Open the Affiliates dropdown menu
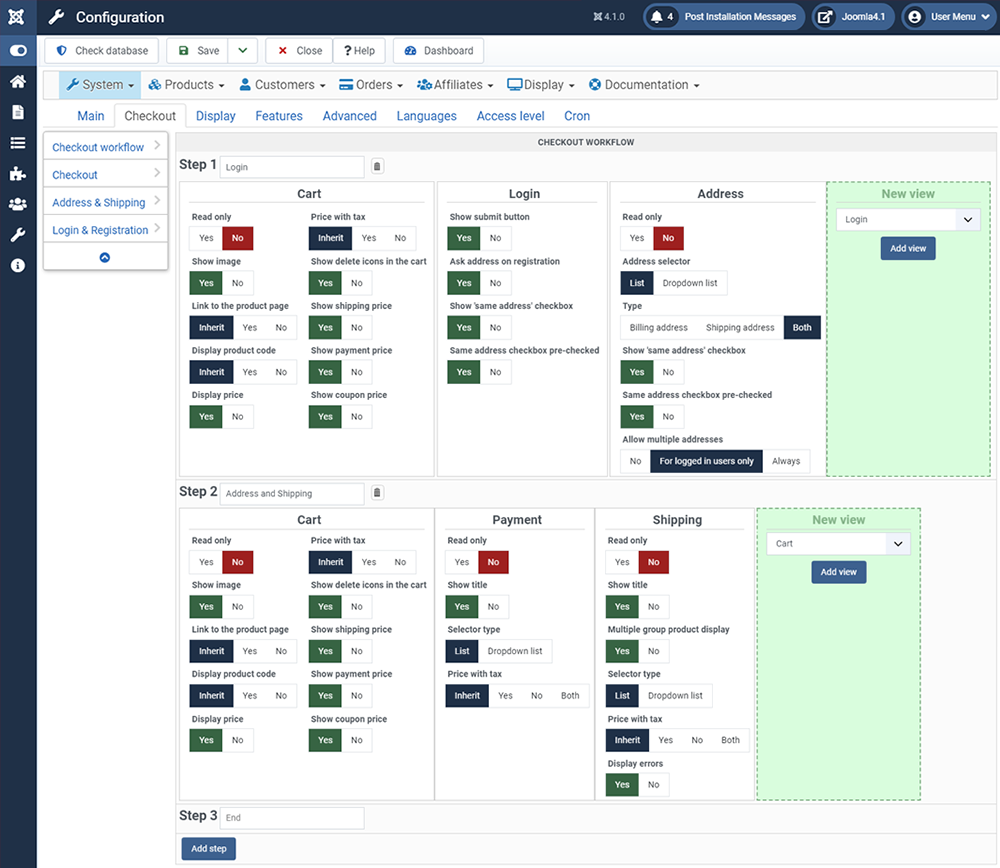The height and width of the screenshot is (868, 1000). 455,85
